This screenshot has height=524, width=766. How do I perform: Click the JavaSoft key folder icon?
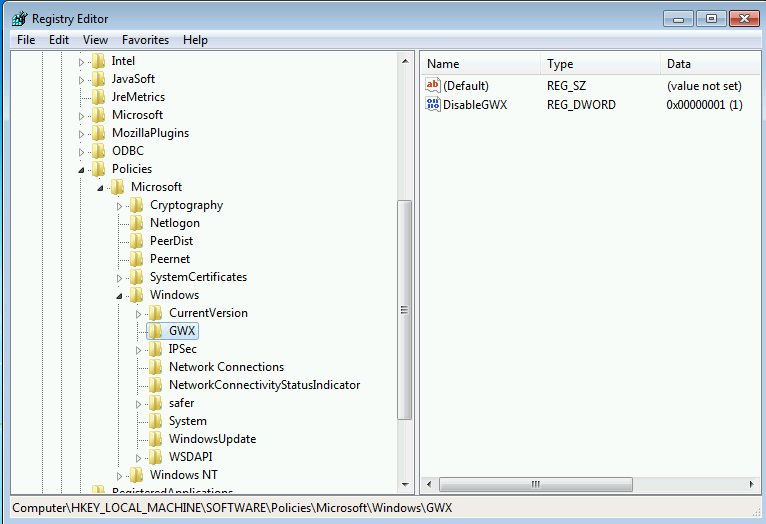click(98, 79)
